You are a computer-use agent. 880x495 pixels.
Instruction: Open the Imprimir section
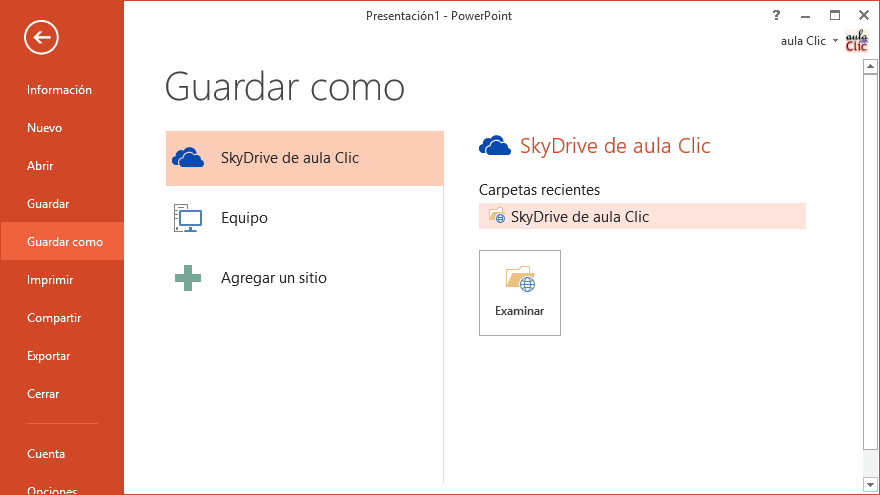[x=50, y=280]
